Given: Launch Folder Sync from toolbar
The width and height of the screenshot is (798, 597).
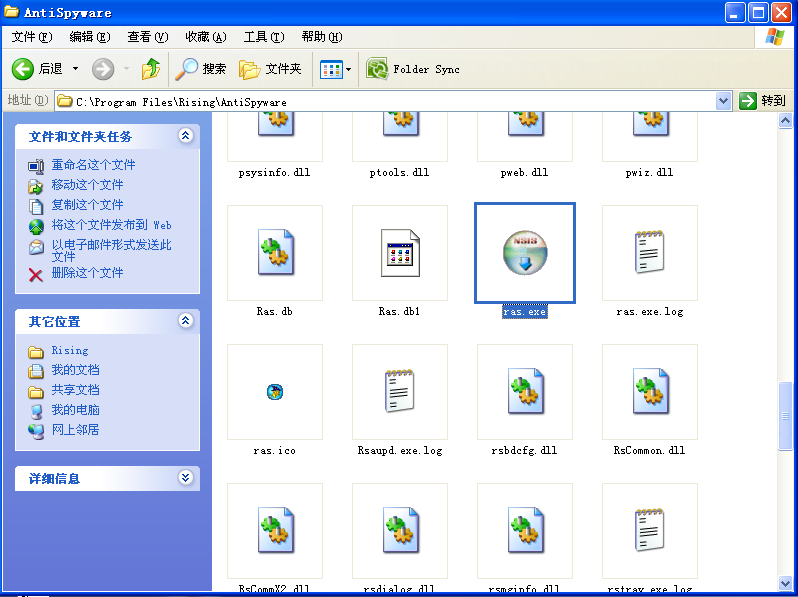Looking at the screenshot, I should pos(413,69).
